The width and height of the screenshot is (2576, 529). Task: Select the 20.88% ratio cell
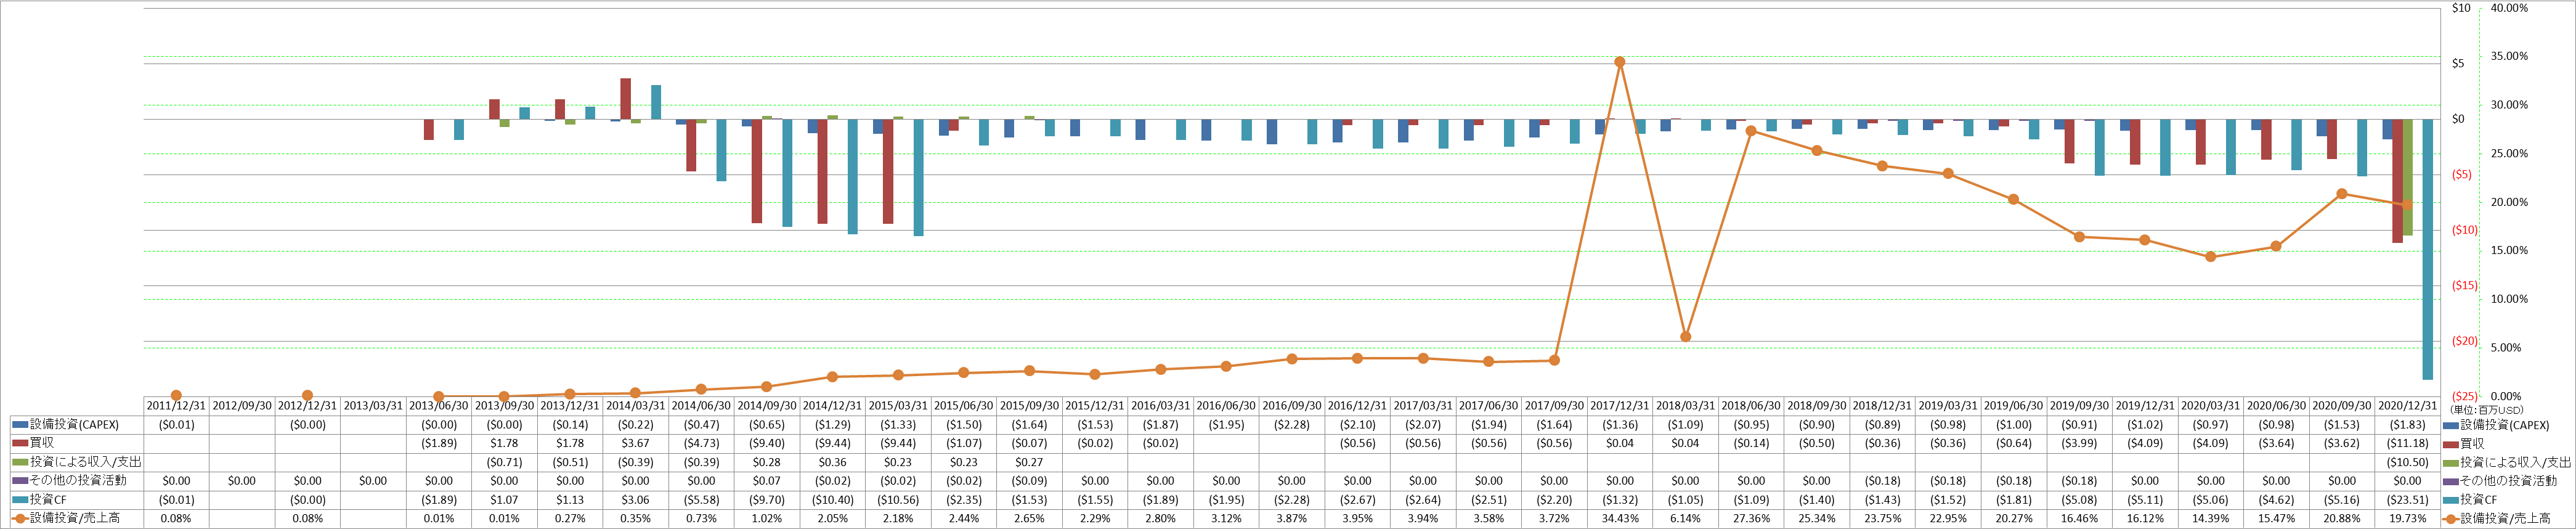pos(2342,518)
